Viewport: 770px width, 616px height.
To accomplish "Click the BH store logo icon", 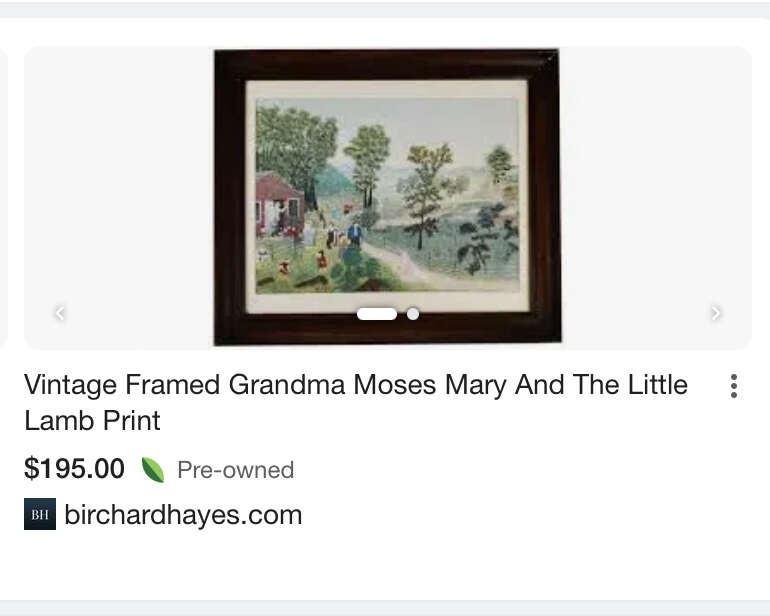I will [40, 514].
